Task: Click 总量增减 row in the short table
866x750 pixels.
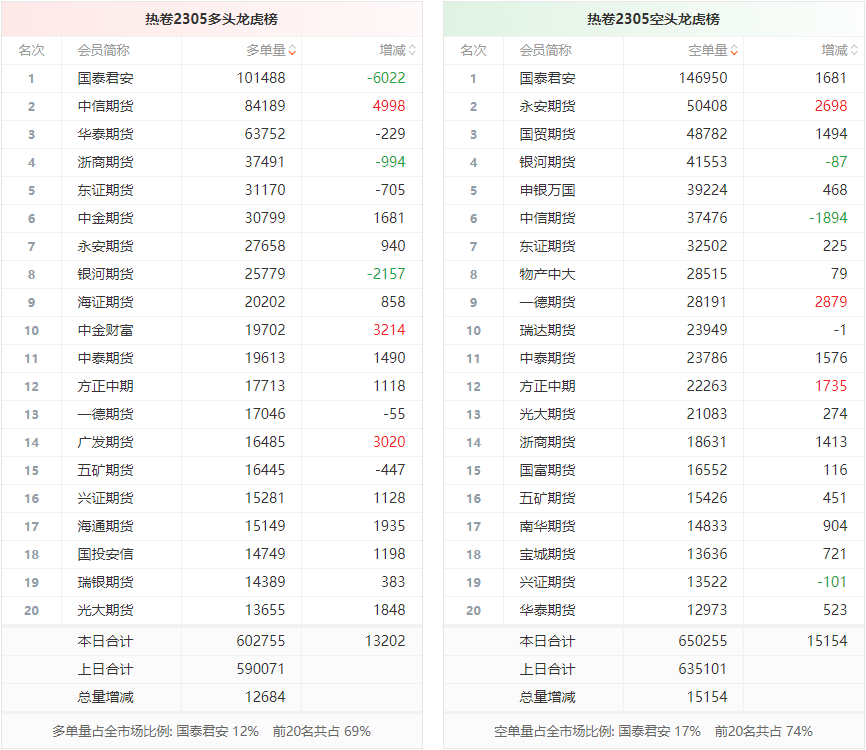Action: 547,697
